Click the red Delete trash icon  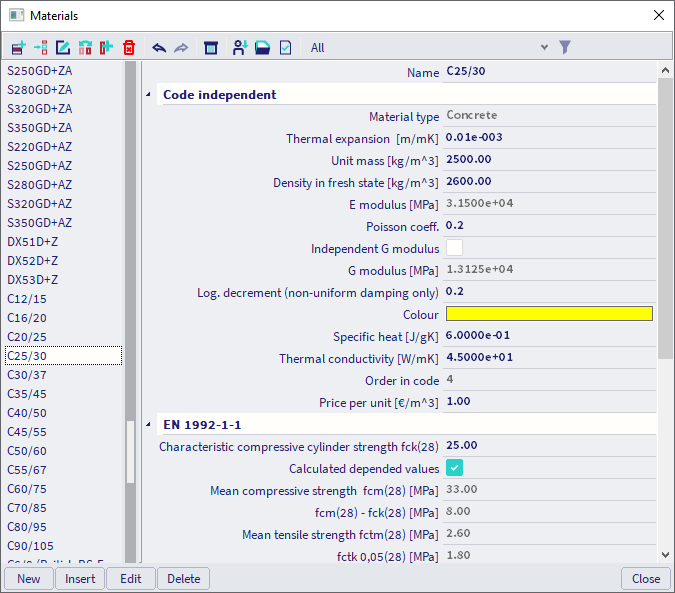(x=128, y=47)
